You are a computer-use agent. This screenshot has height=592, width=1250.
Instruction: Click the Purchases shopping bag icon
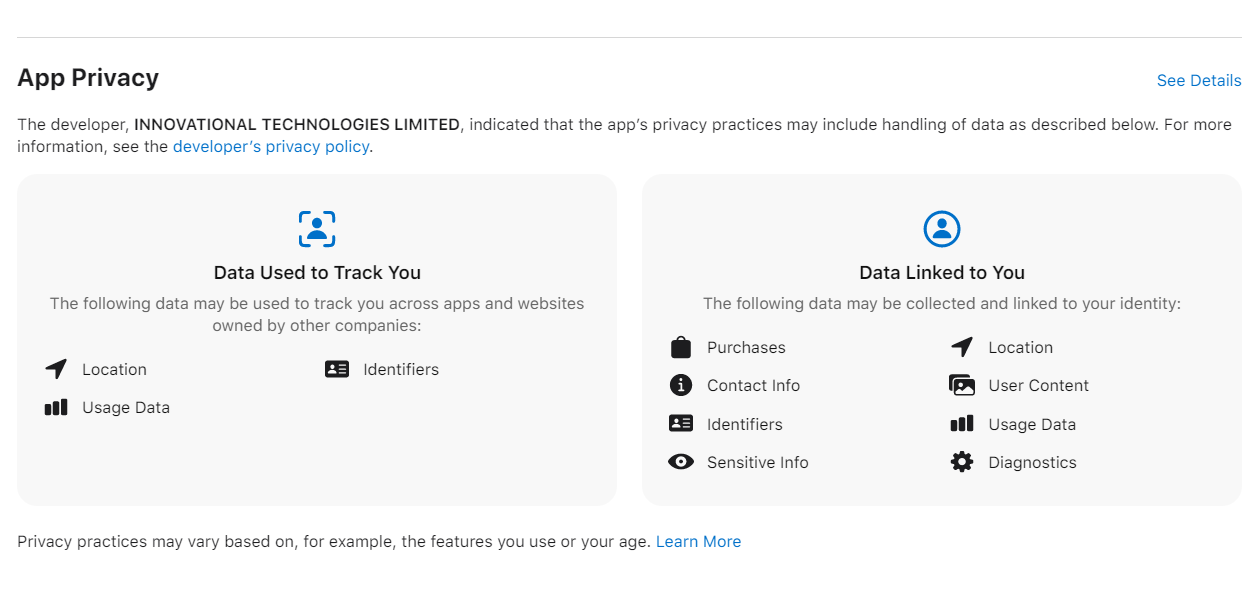[681, 347]
